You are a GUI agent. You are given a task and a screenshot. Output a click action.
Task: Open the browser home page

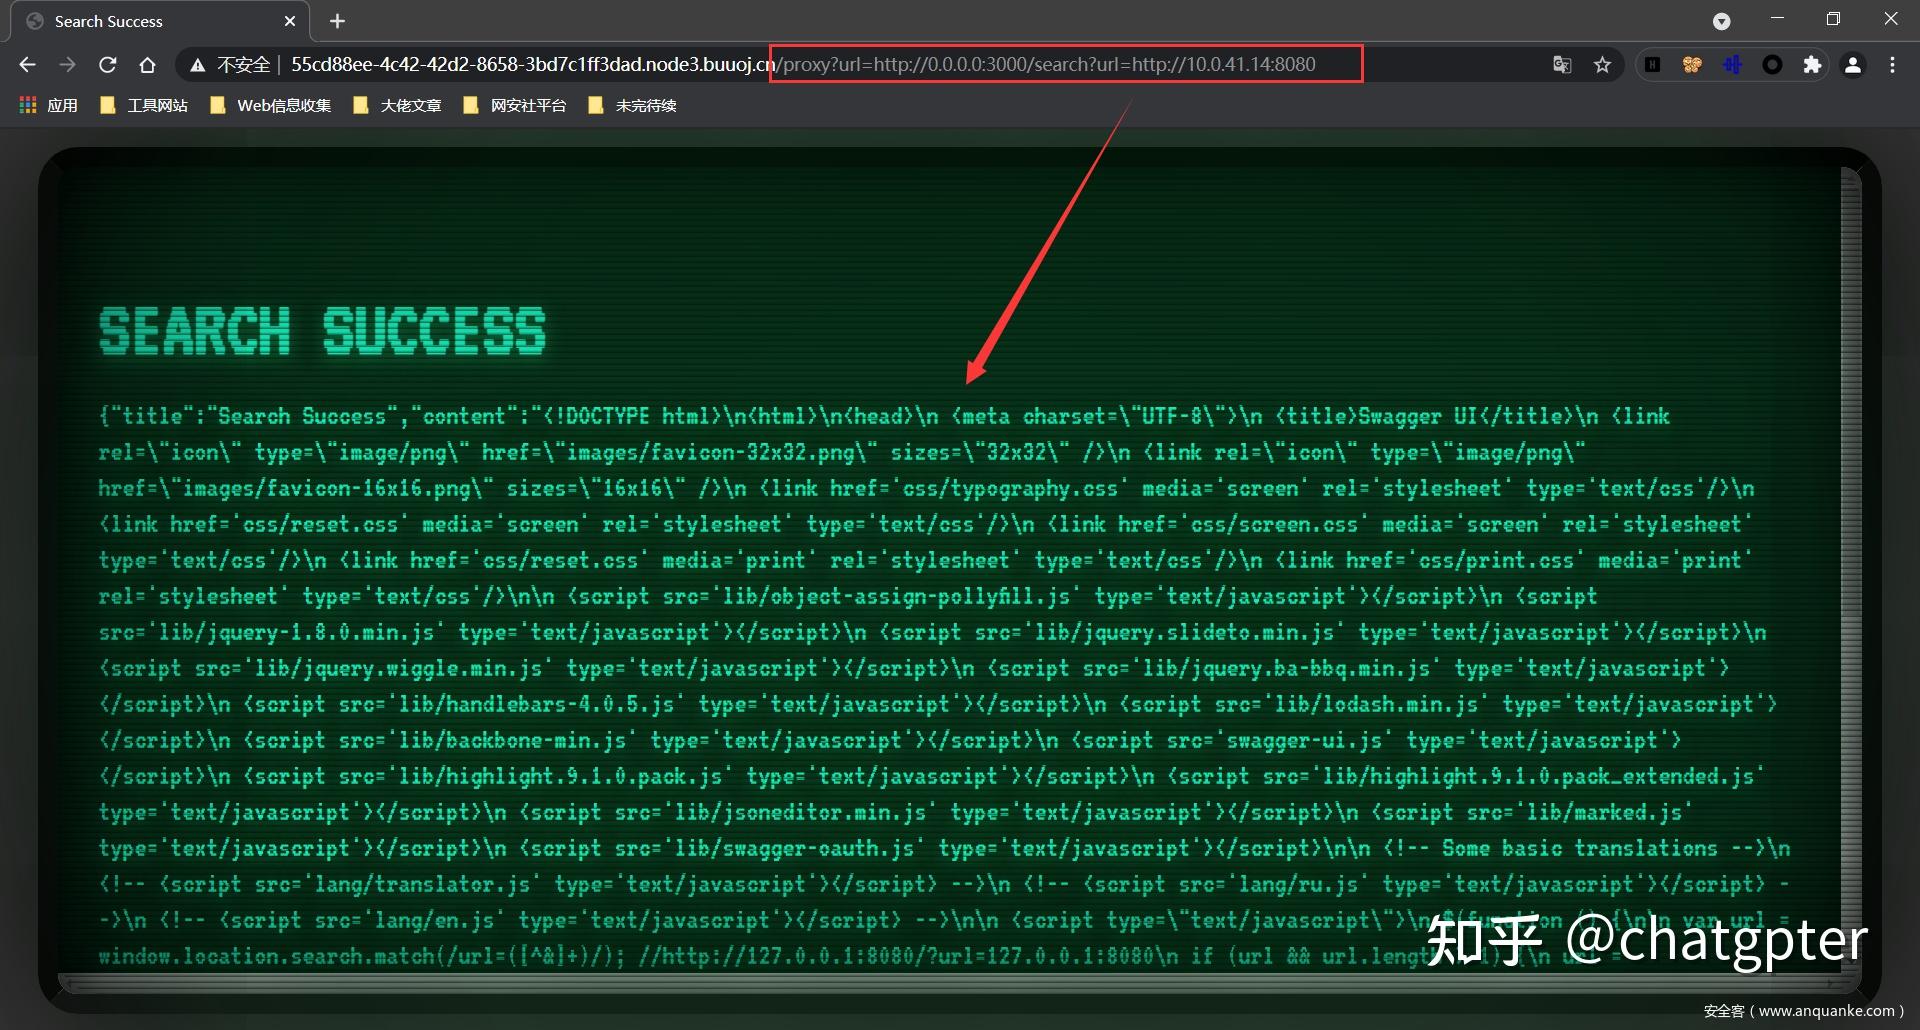147,63
